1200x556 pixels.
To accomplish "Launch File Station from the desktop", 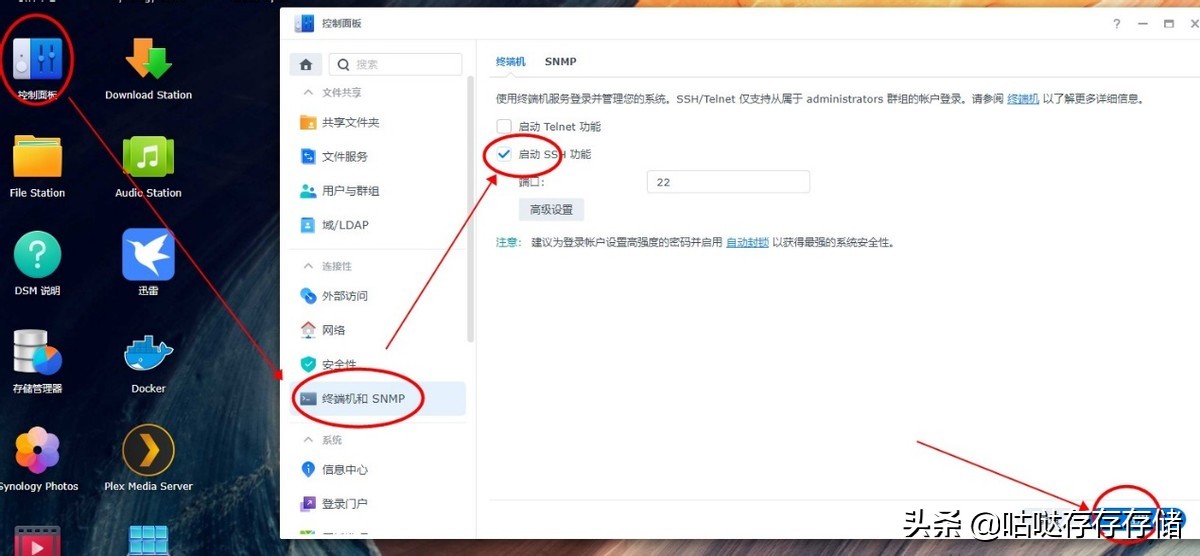I will coord(38,157).
